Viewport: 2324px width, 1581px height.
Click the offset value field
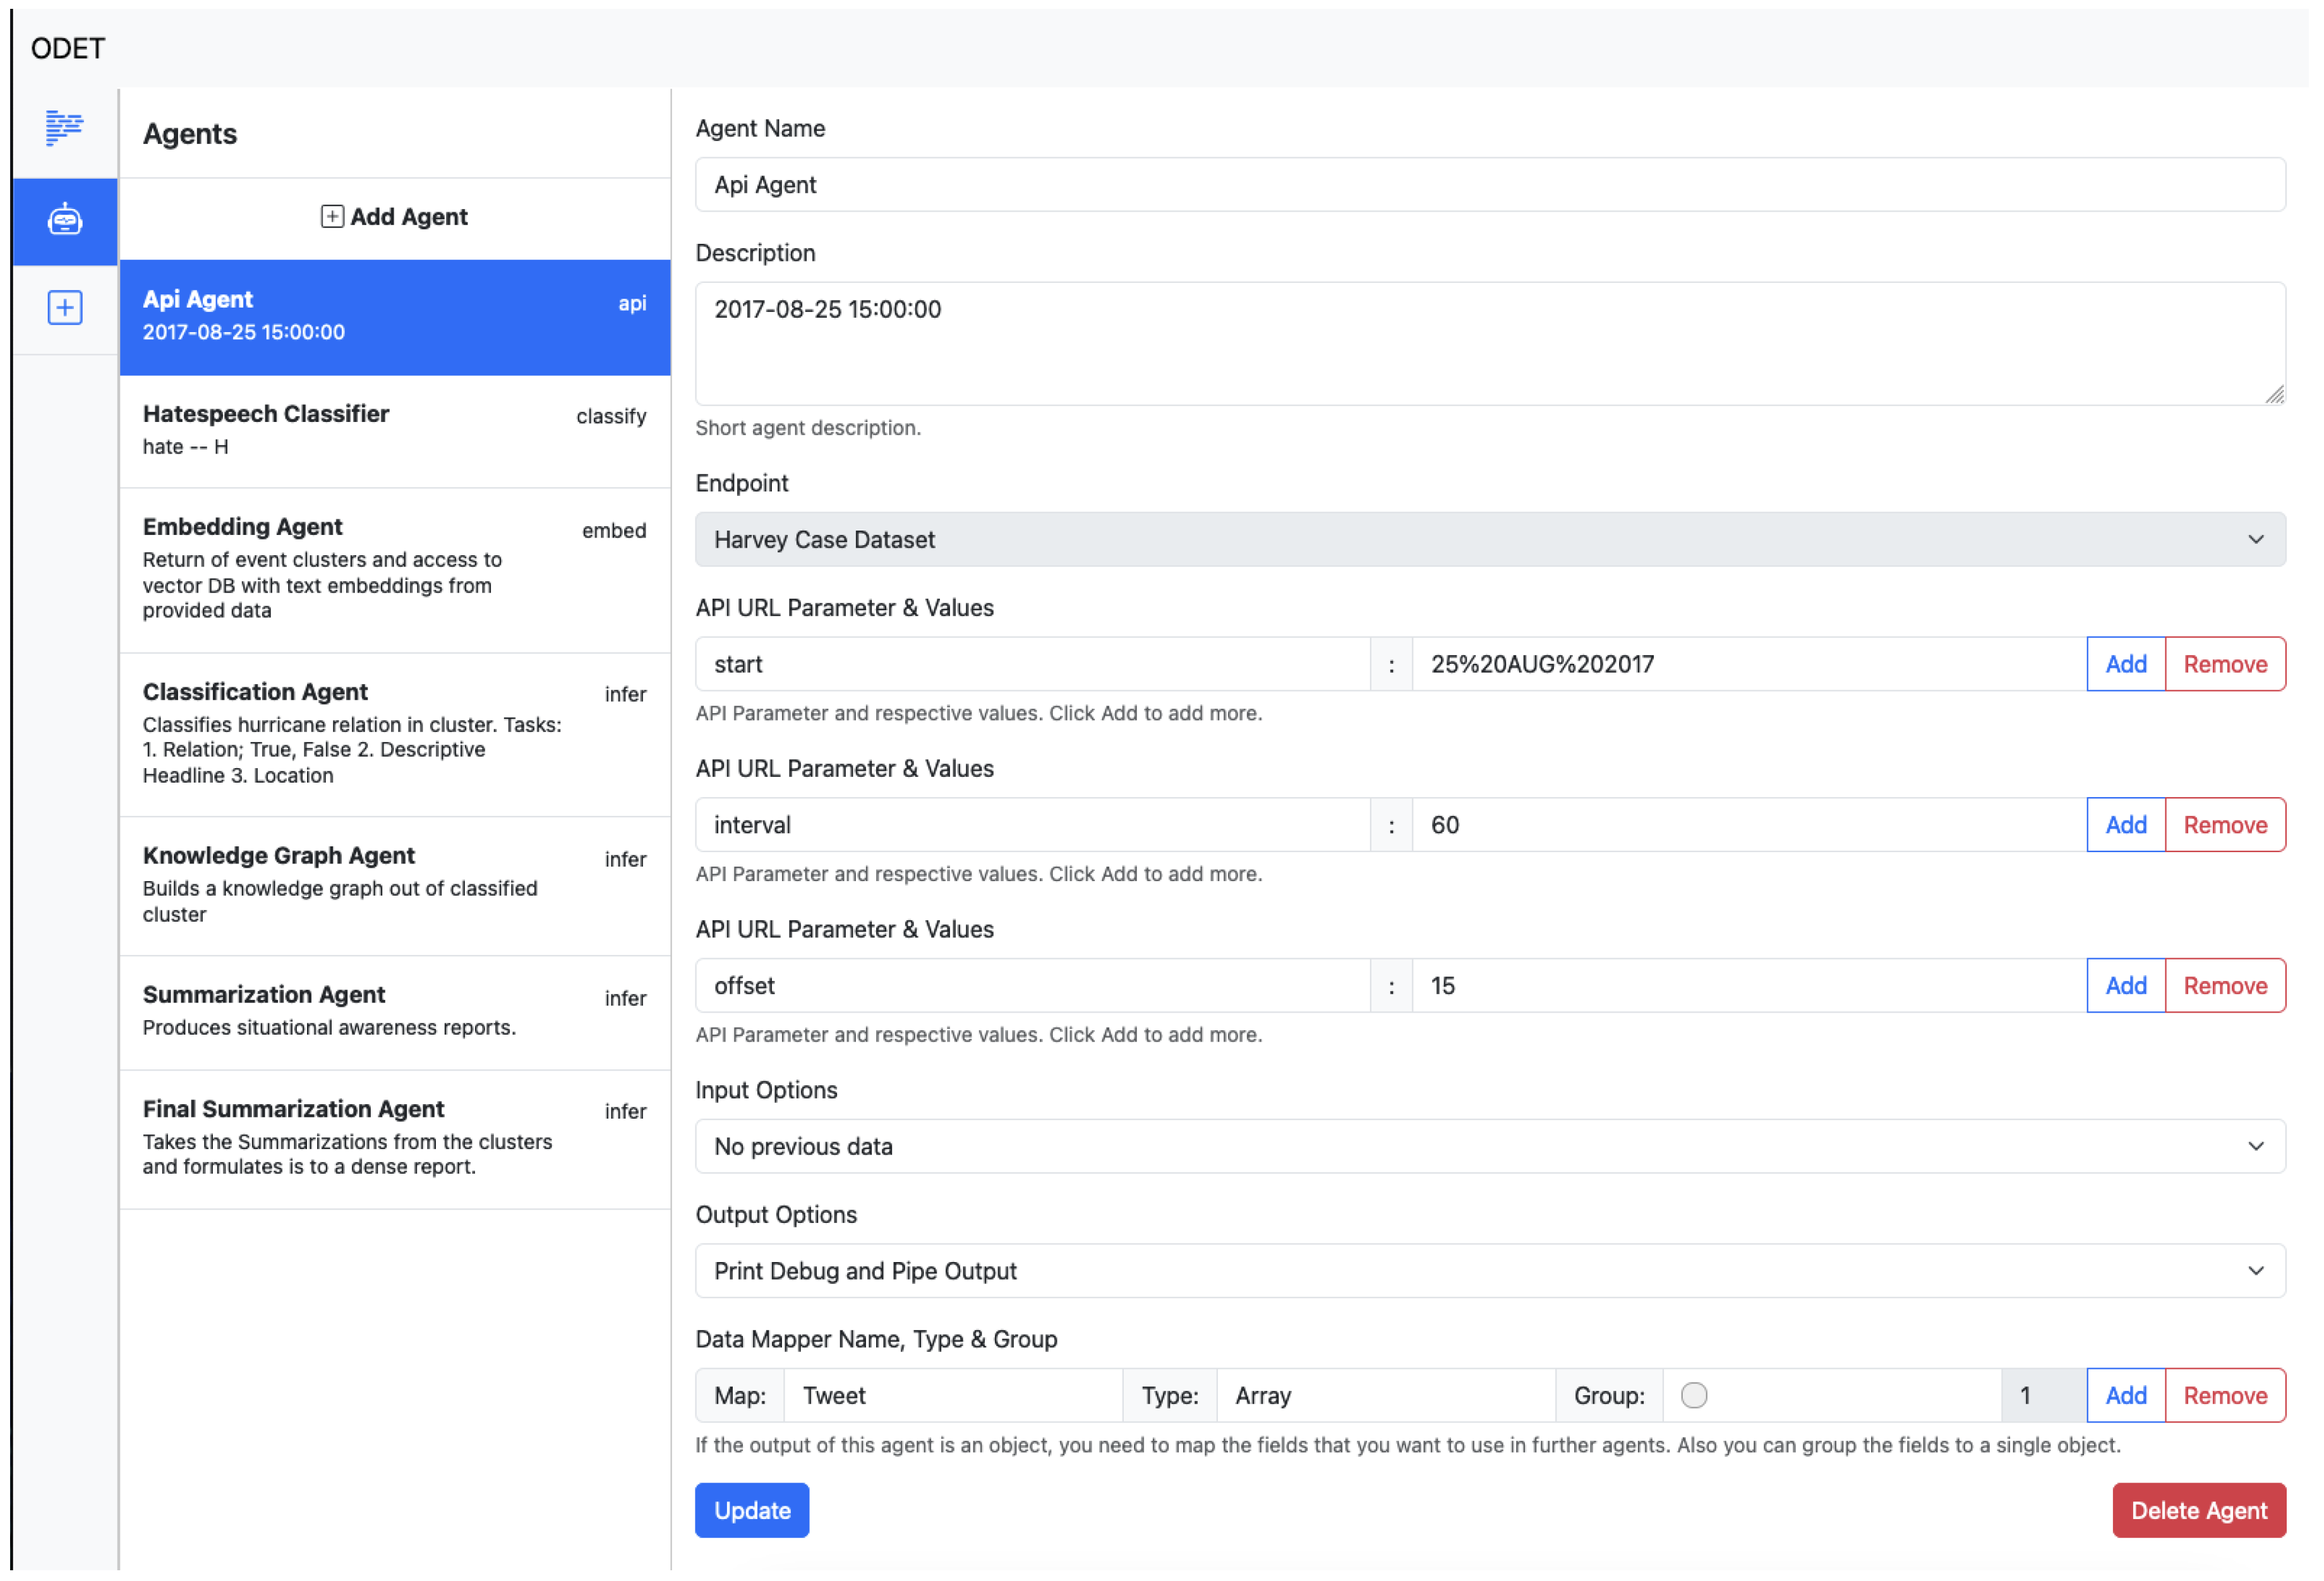pyautogui.click(x=1748, y=986)
